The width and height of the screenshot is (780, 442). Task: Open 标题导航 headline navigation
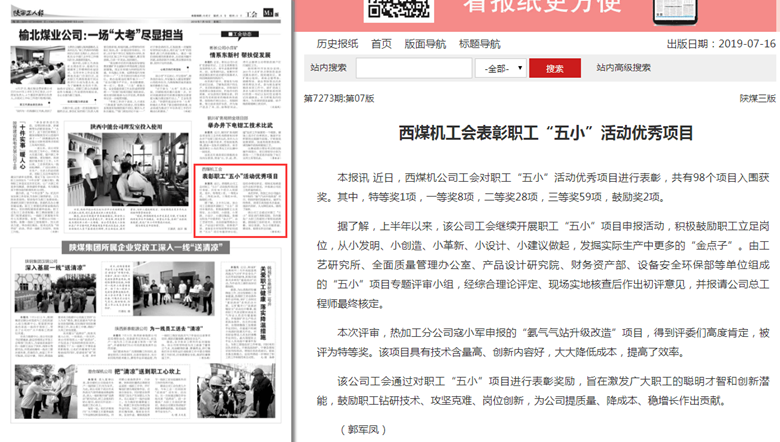pos(479,44)
